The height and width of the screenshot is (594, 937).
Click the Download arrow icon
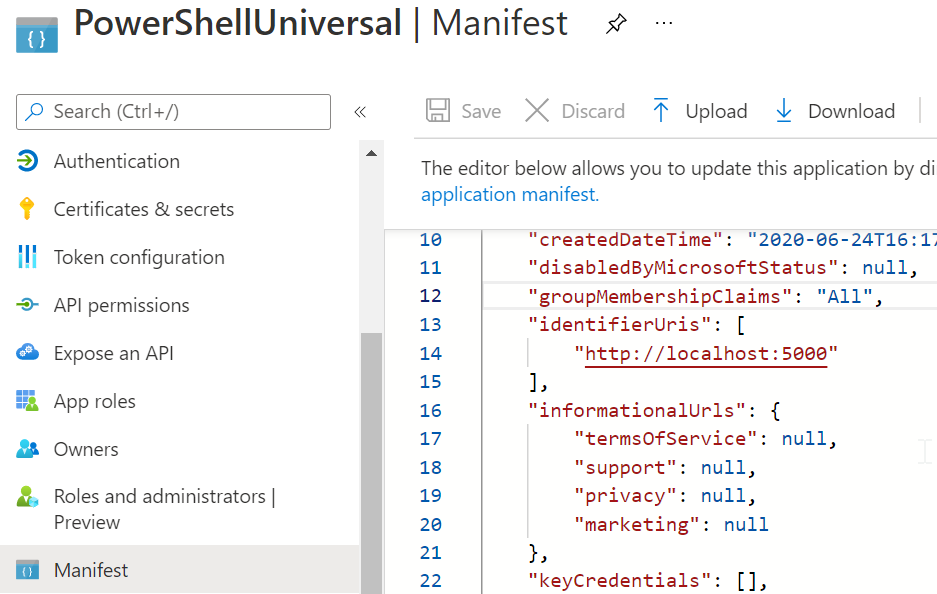783,111
